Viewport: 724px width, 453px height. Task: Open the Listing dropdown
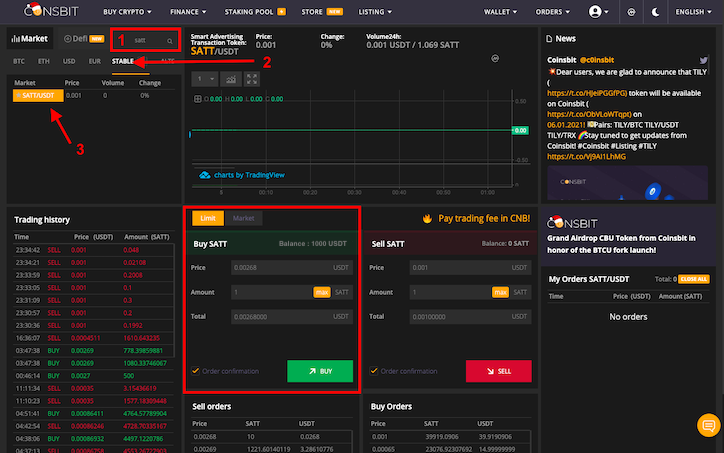click(375, 12)
